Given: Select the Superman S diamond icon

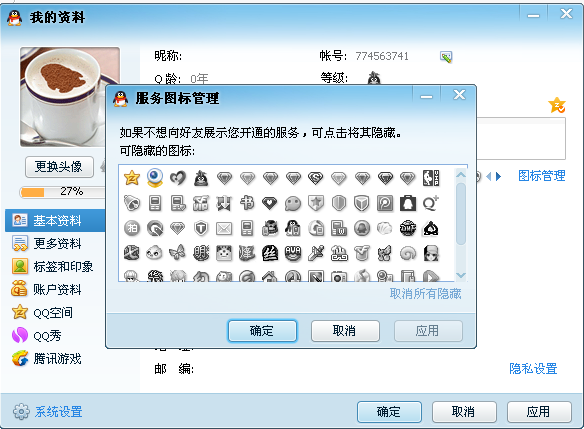Looking at the screenshot, I should point(316,178).
